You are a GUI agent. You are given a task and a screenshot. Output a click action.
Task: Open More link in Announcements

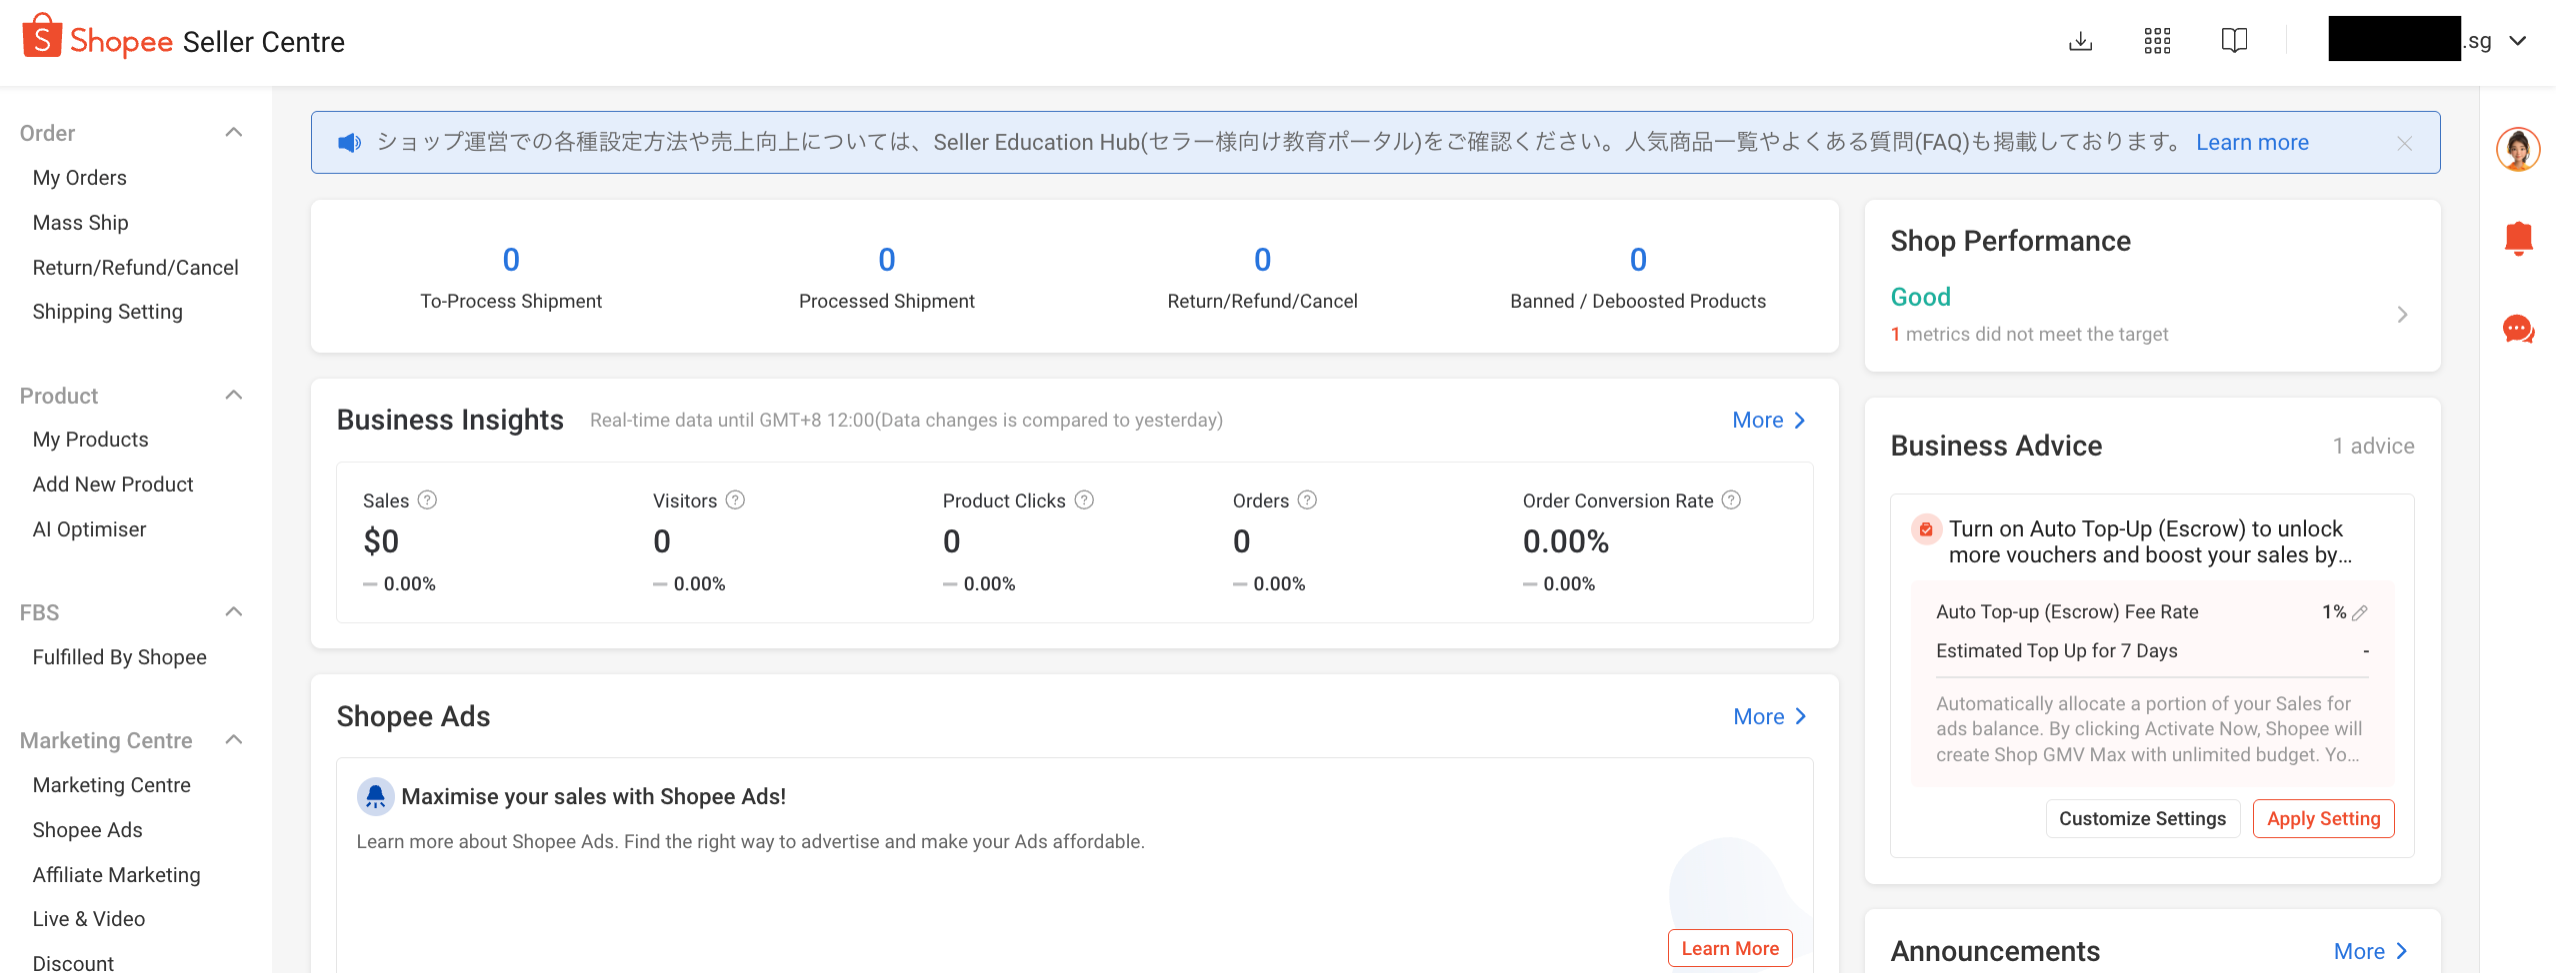[x=2370, y=952]
